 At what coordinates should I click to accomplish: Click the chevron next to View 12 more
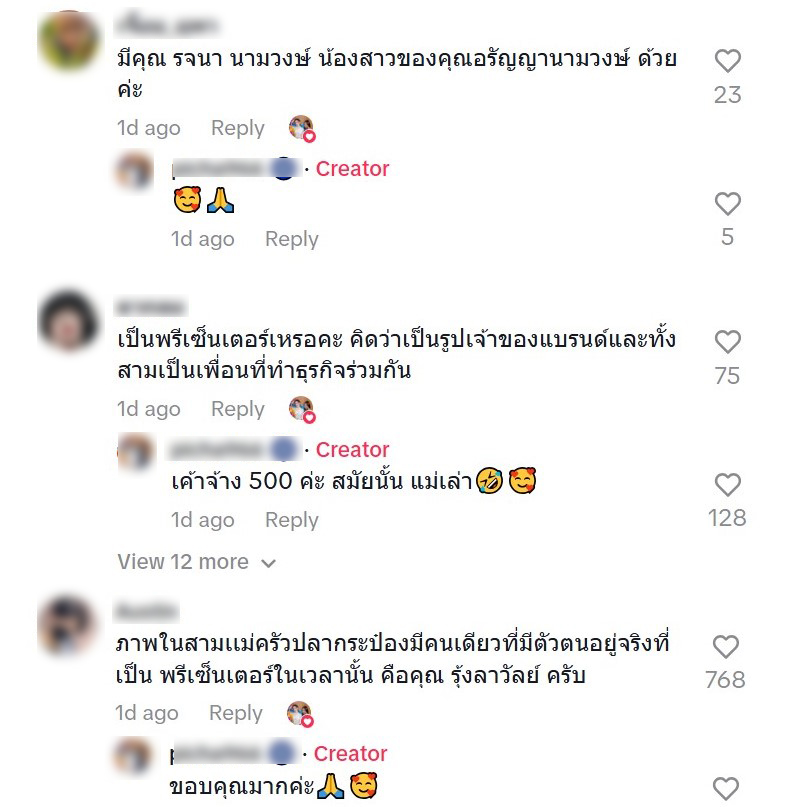click(x=268, y=564)
